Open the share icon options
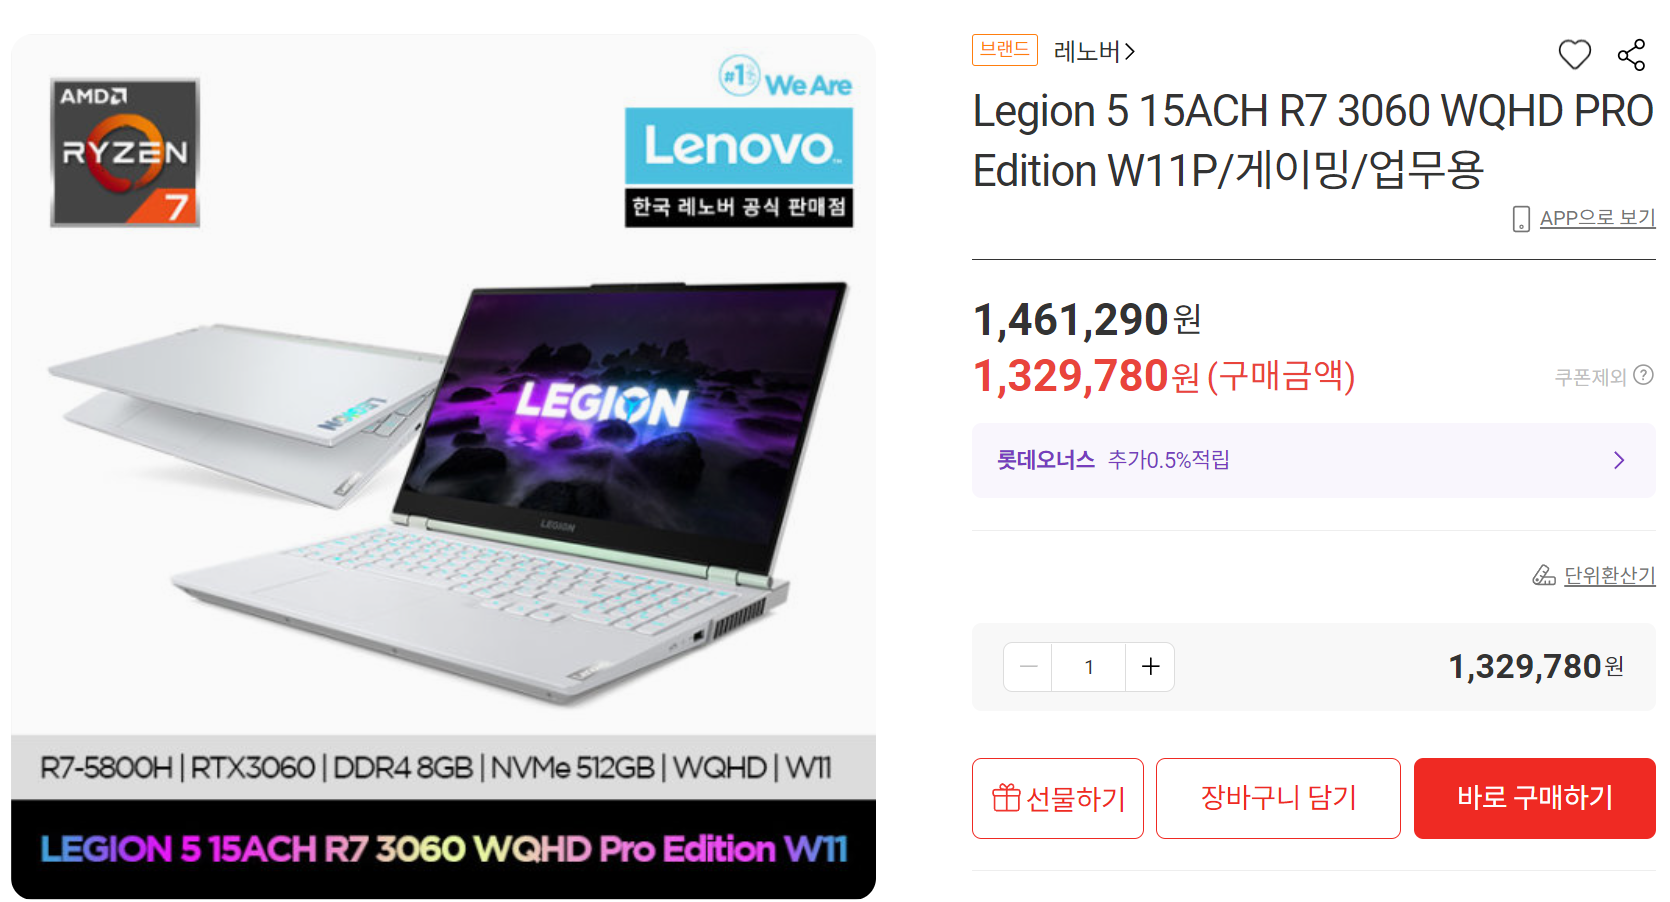The height and width of the screenshot is (902, 1670). pos(1631,54)
